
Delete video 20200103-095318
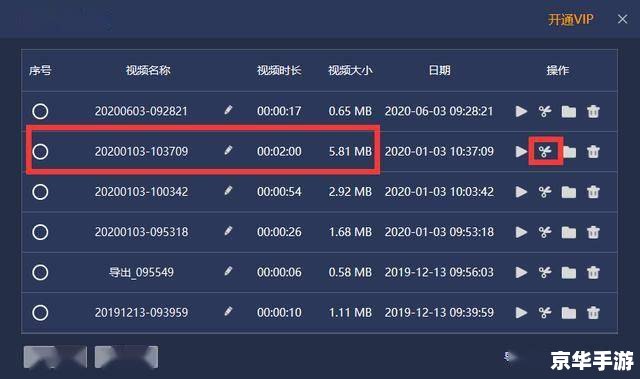[593, 232]
